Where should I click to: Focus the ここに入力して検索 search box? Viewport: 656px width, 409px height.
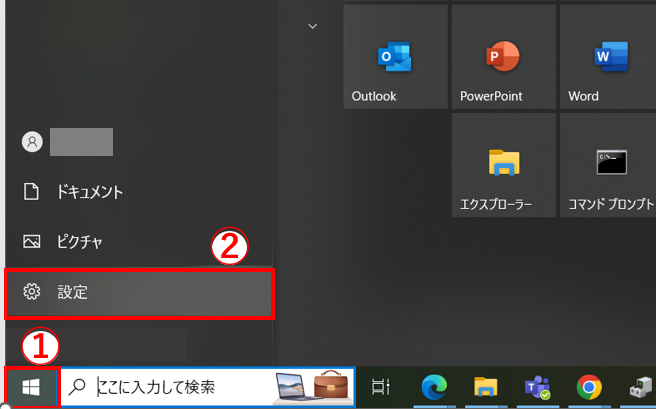[x=208, y=387]
